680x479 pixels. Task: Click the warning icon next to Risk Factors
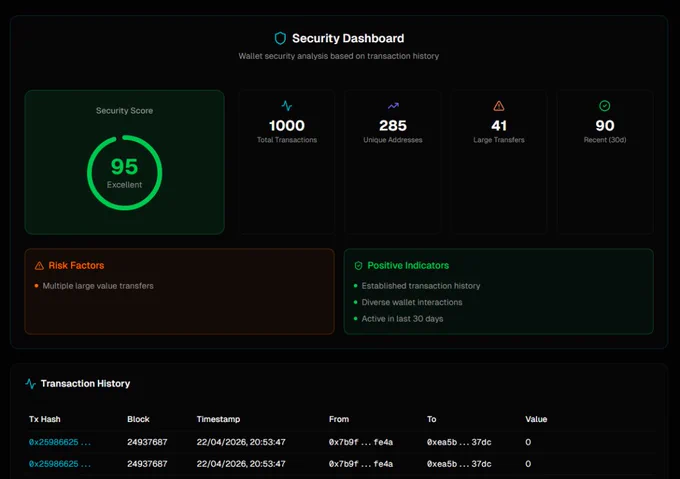39,266
